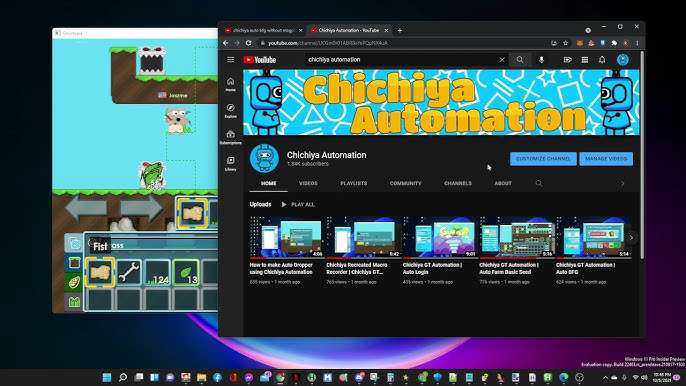Open the Auto Login video thumbnail

(440, 237)
